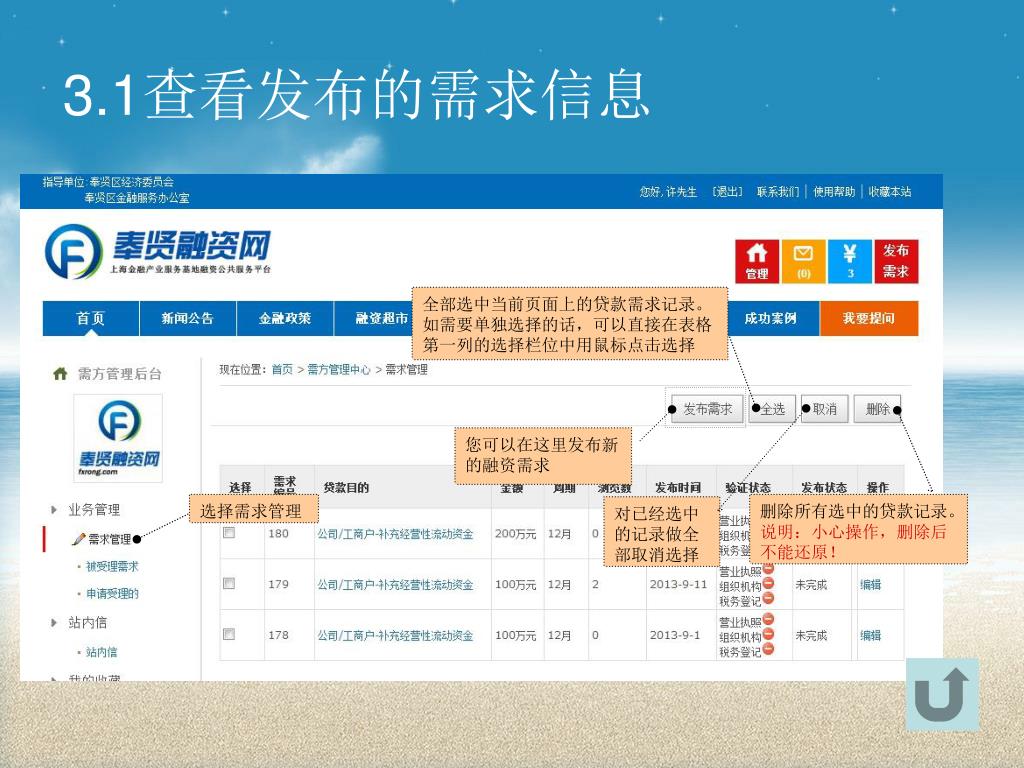Click the red 管理 home icon
The height and width of the screenshot is (768, 1024).
[757, 261]
